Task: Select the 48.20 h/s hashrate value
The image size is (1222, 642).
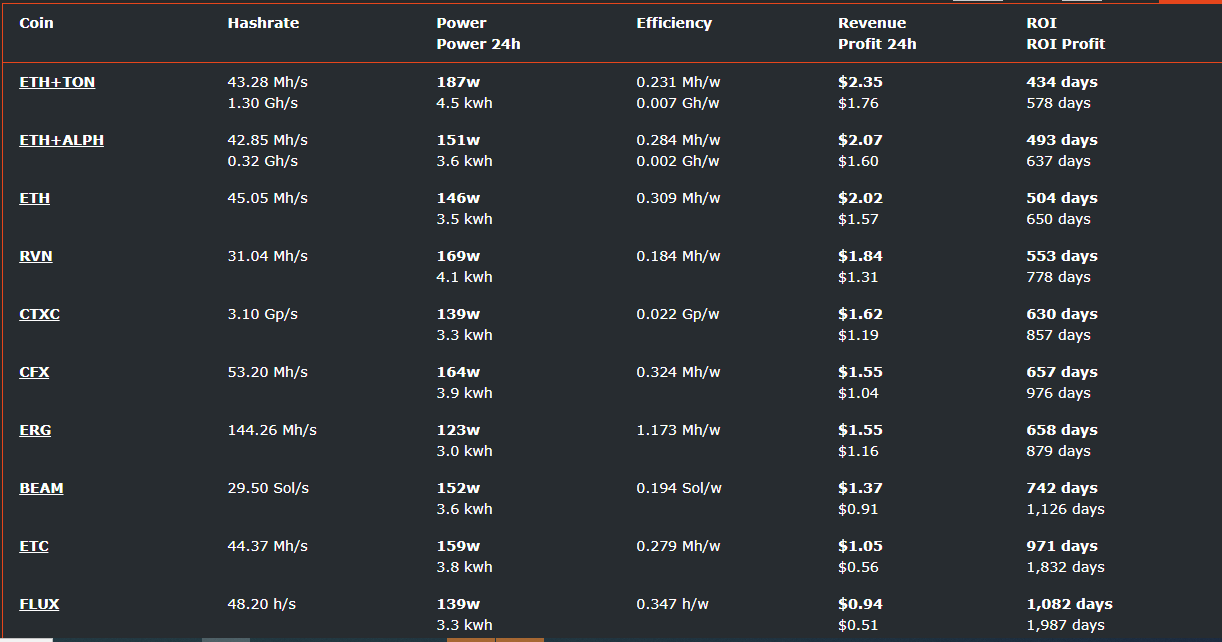Action: point(262,604)
